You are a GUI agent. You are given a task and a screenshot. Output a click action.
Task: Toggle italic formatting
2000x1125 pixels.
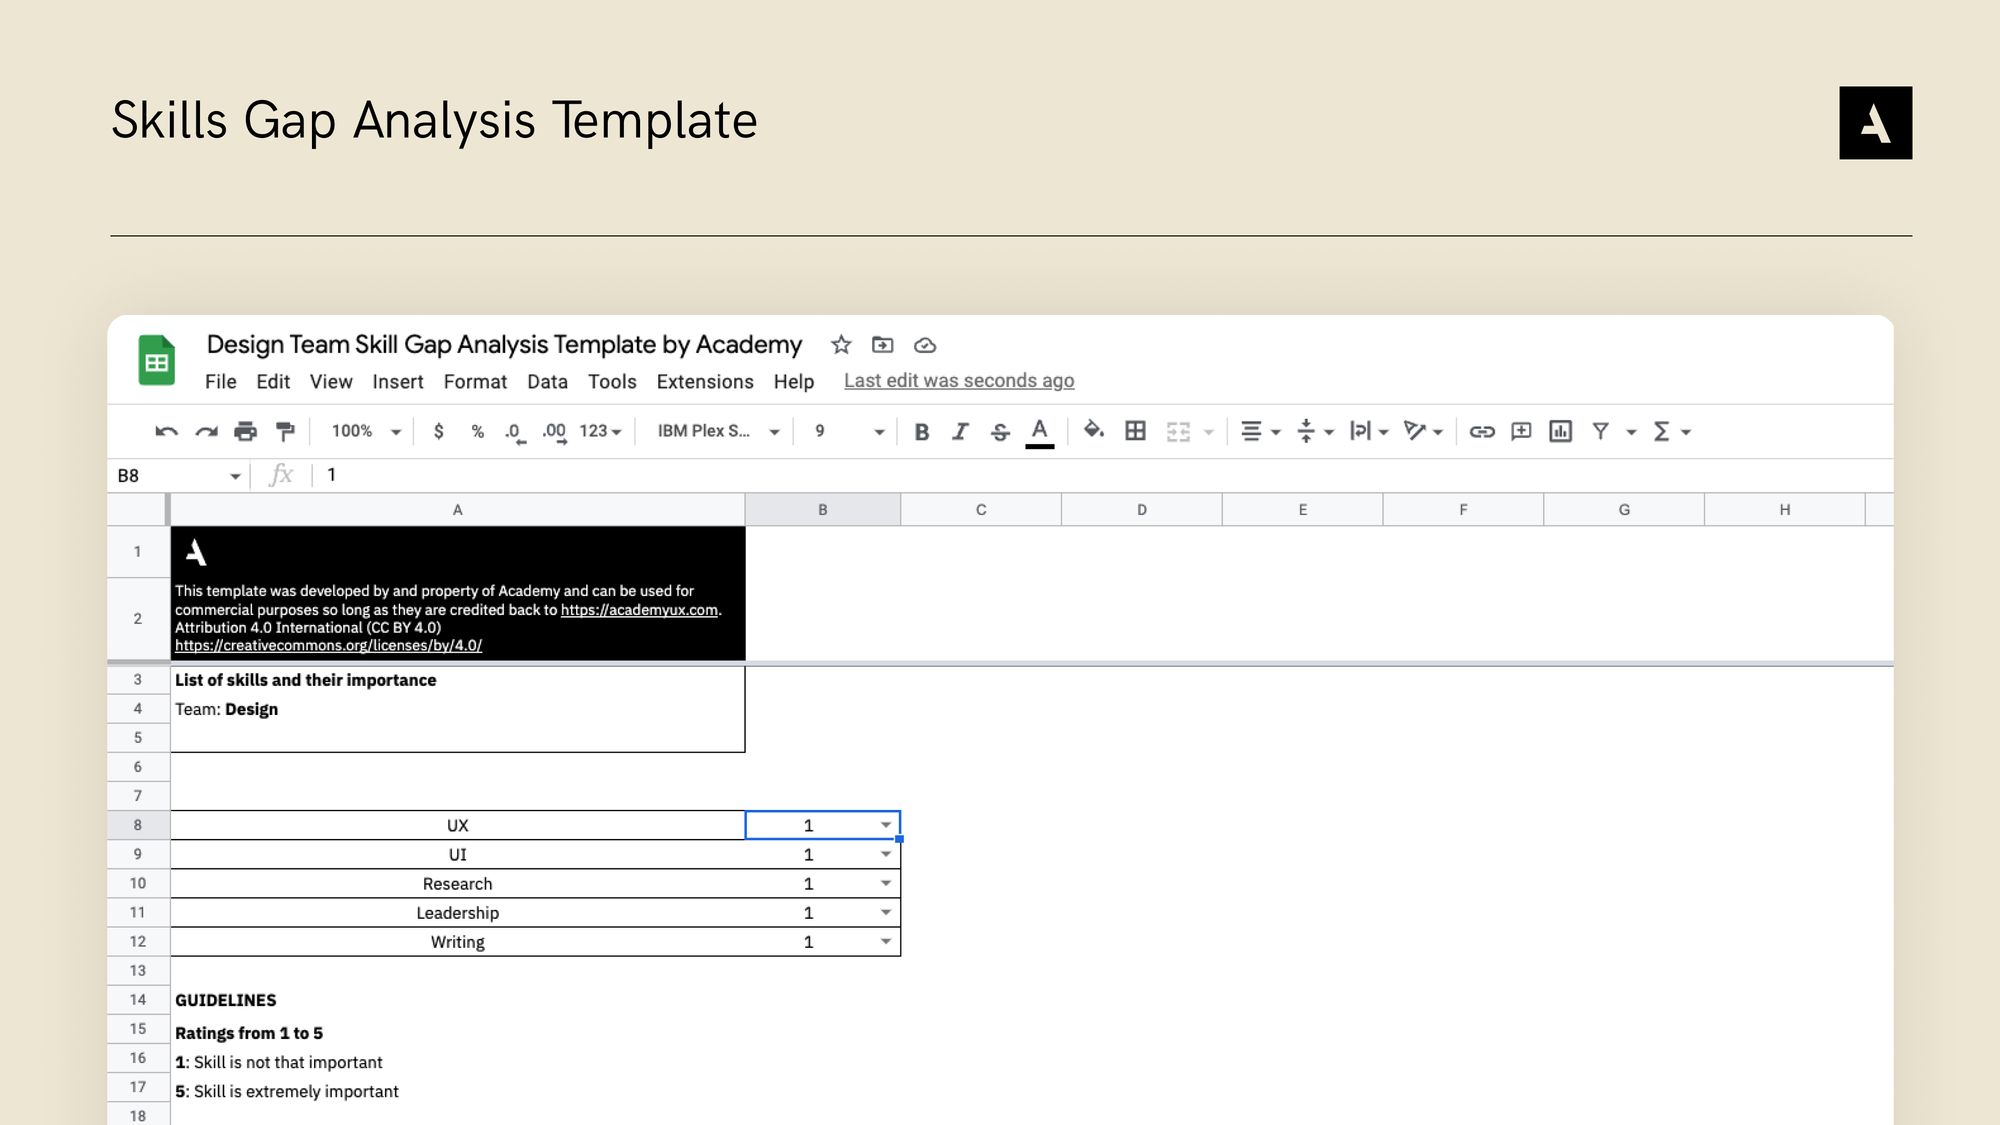pos(960,431)
